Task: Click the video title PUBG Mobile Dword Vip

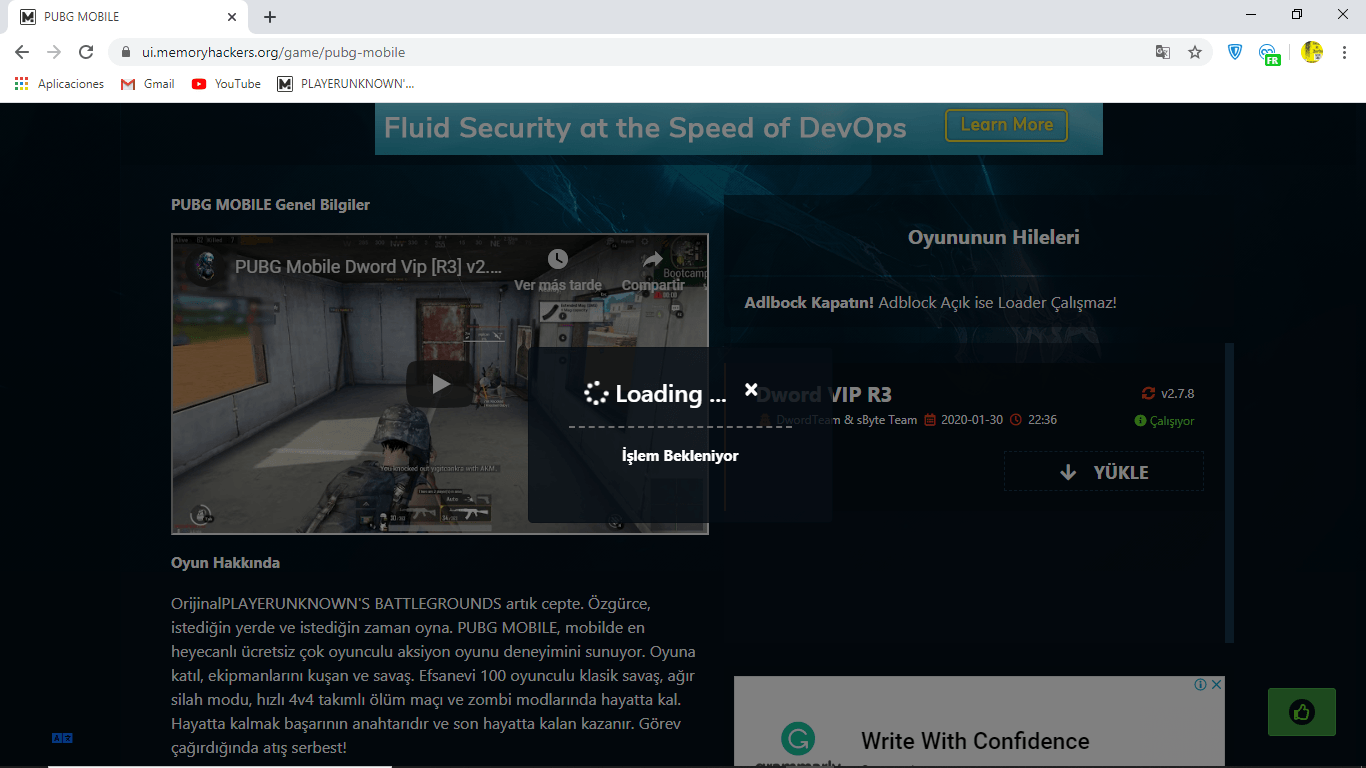Action: [368, 267]
